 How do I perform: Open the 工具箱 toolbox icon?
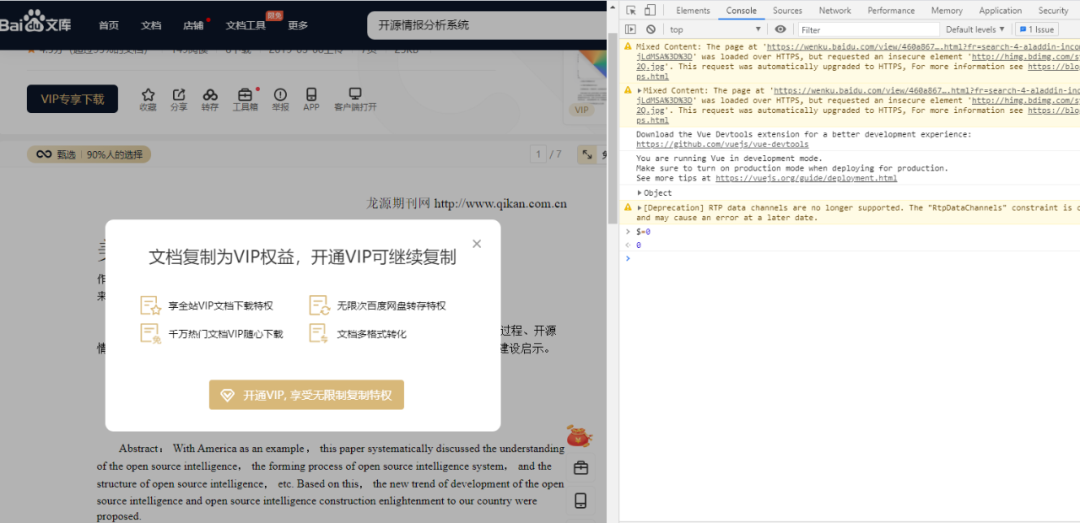[x=245, y=94]
